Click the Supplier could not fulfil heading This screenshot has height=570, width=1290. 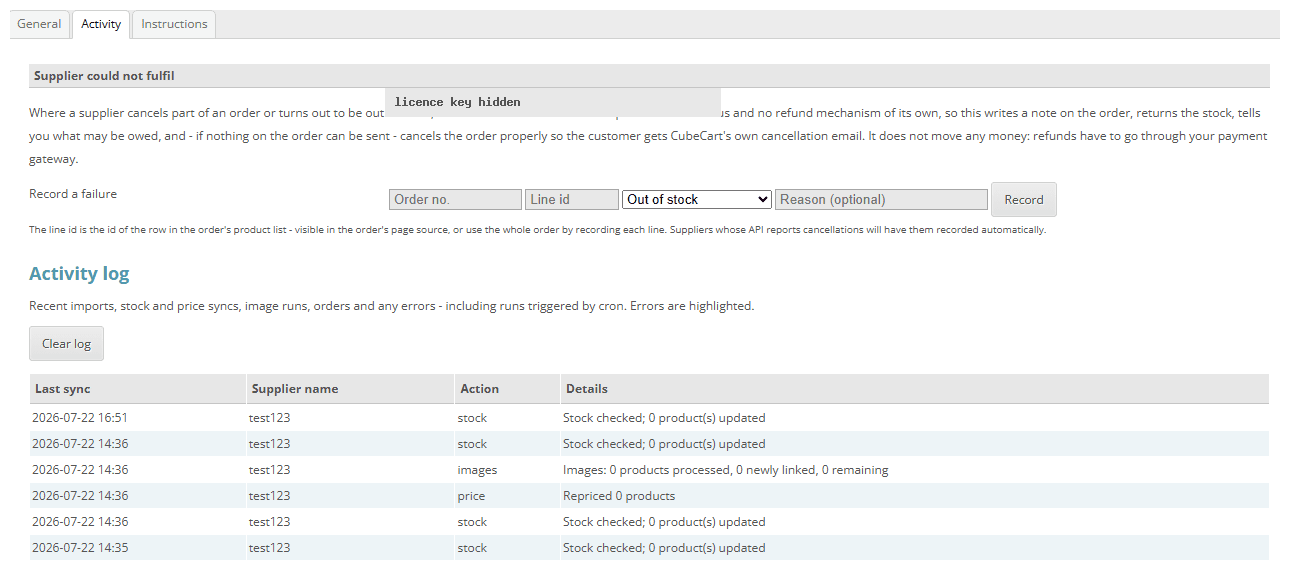point(104,76)
